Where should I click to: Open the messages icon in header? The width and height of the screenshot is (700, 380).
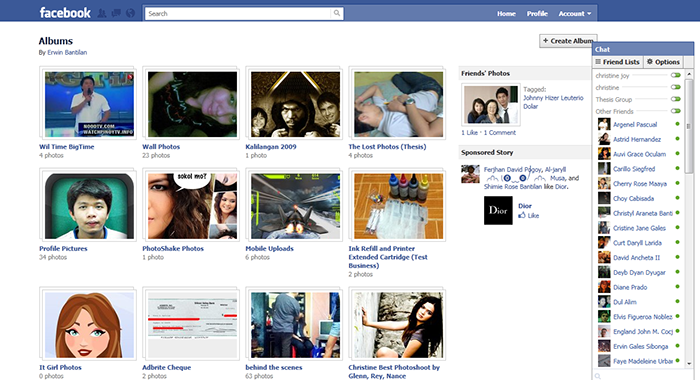(116, 13)
